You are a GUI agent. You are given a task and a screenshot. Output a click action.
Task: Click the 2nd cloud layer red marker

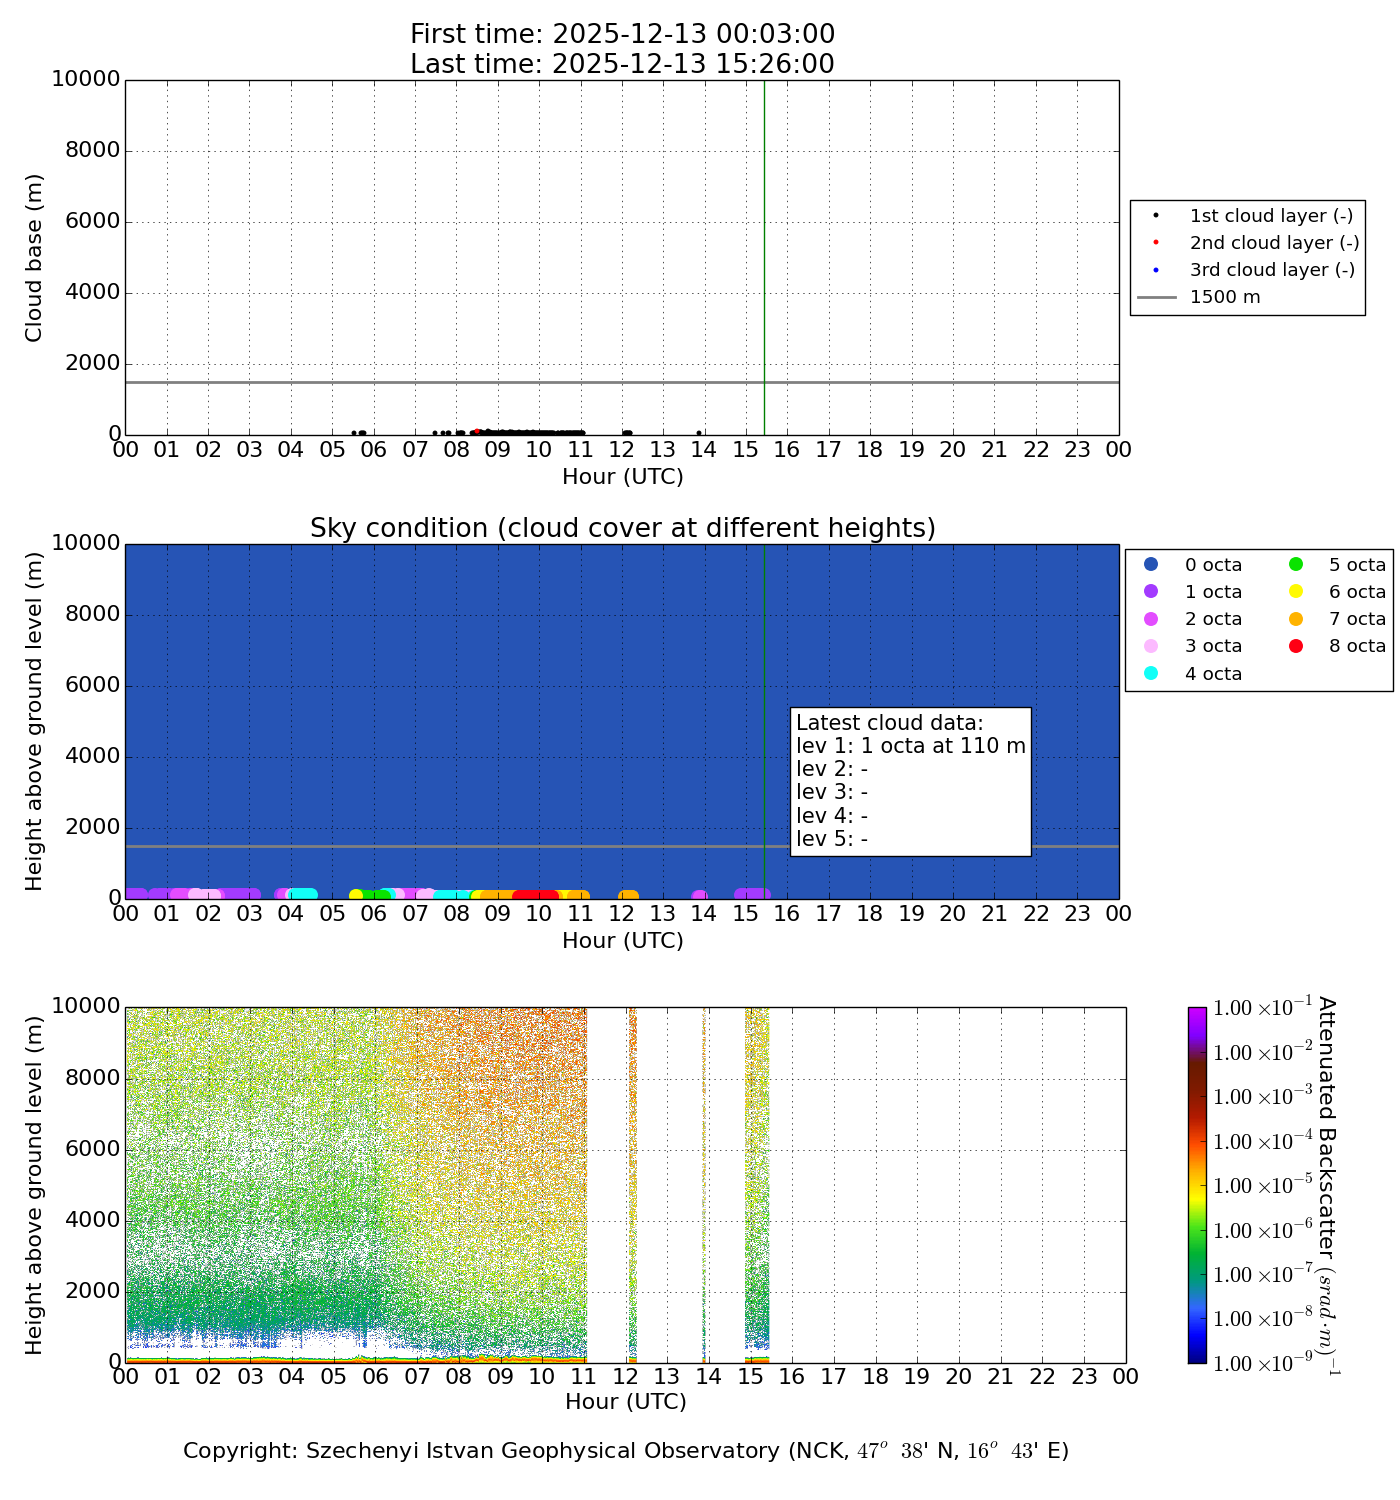(1156, 243)
